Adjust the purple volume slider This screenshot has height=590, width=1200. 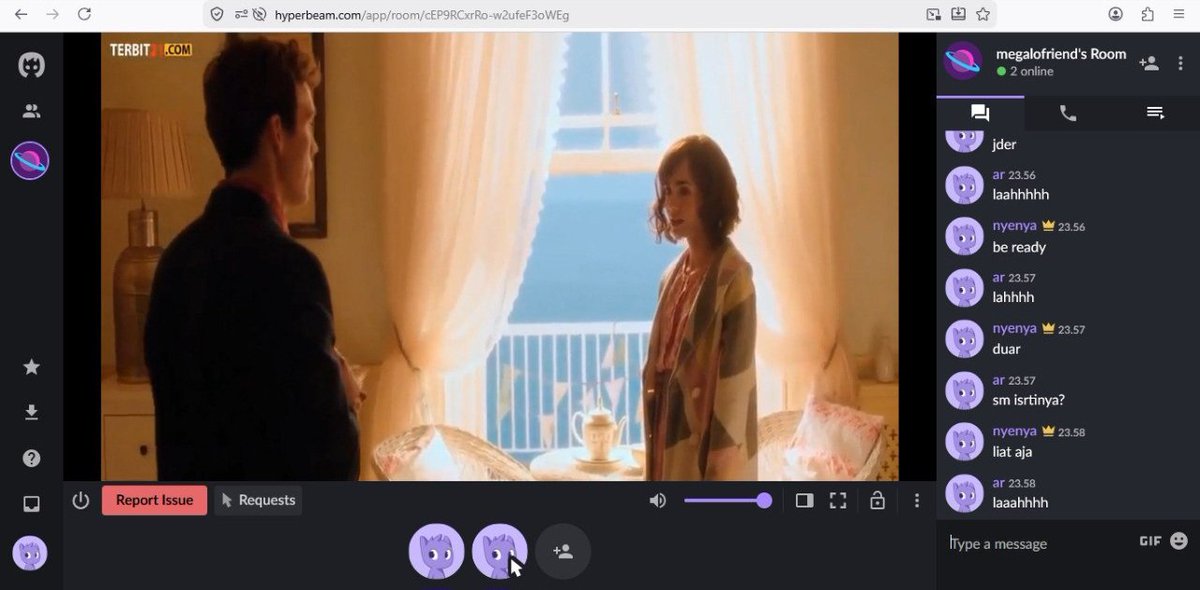click(728, 500)
